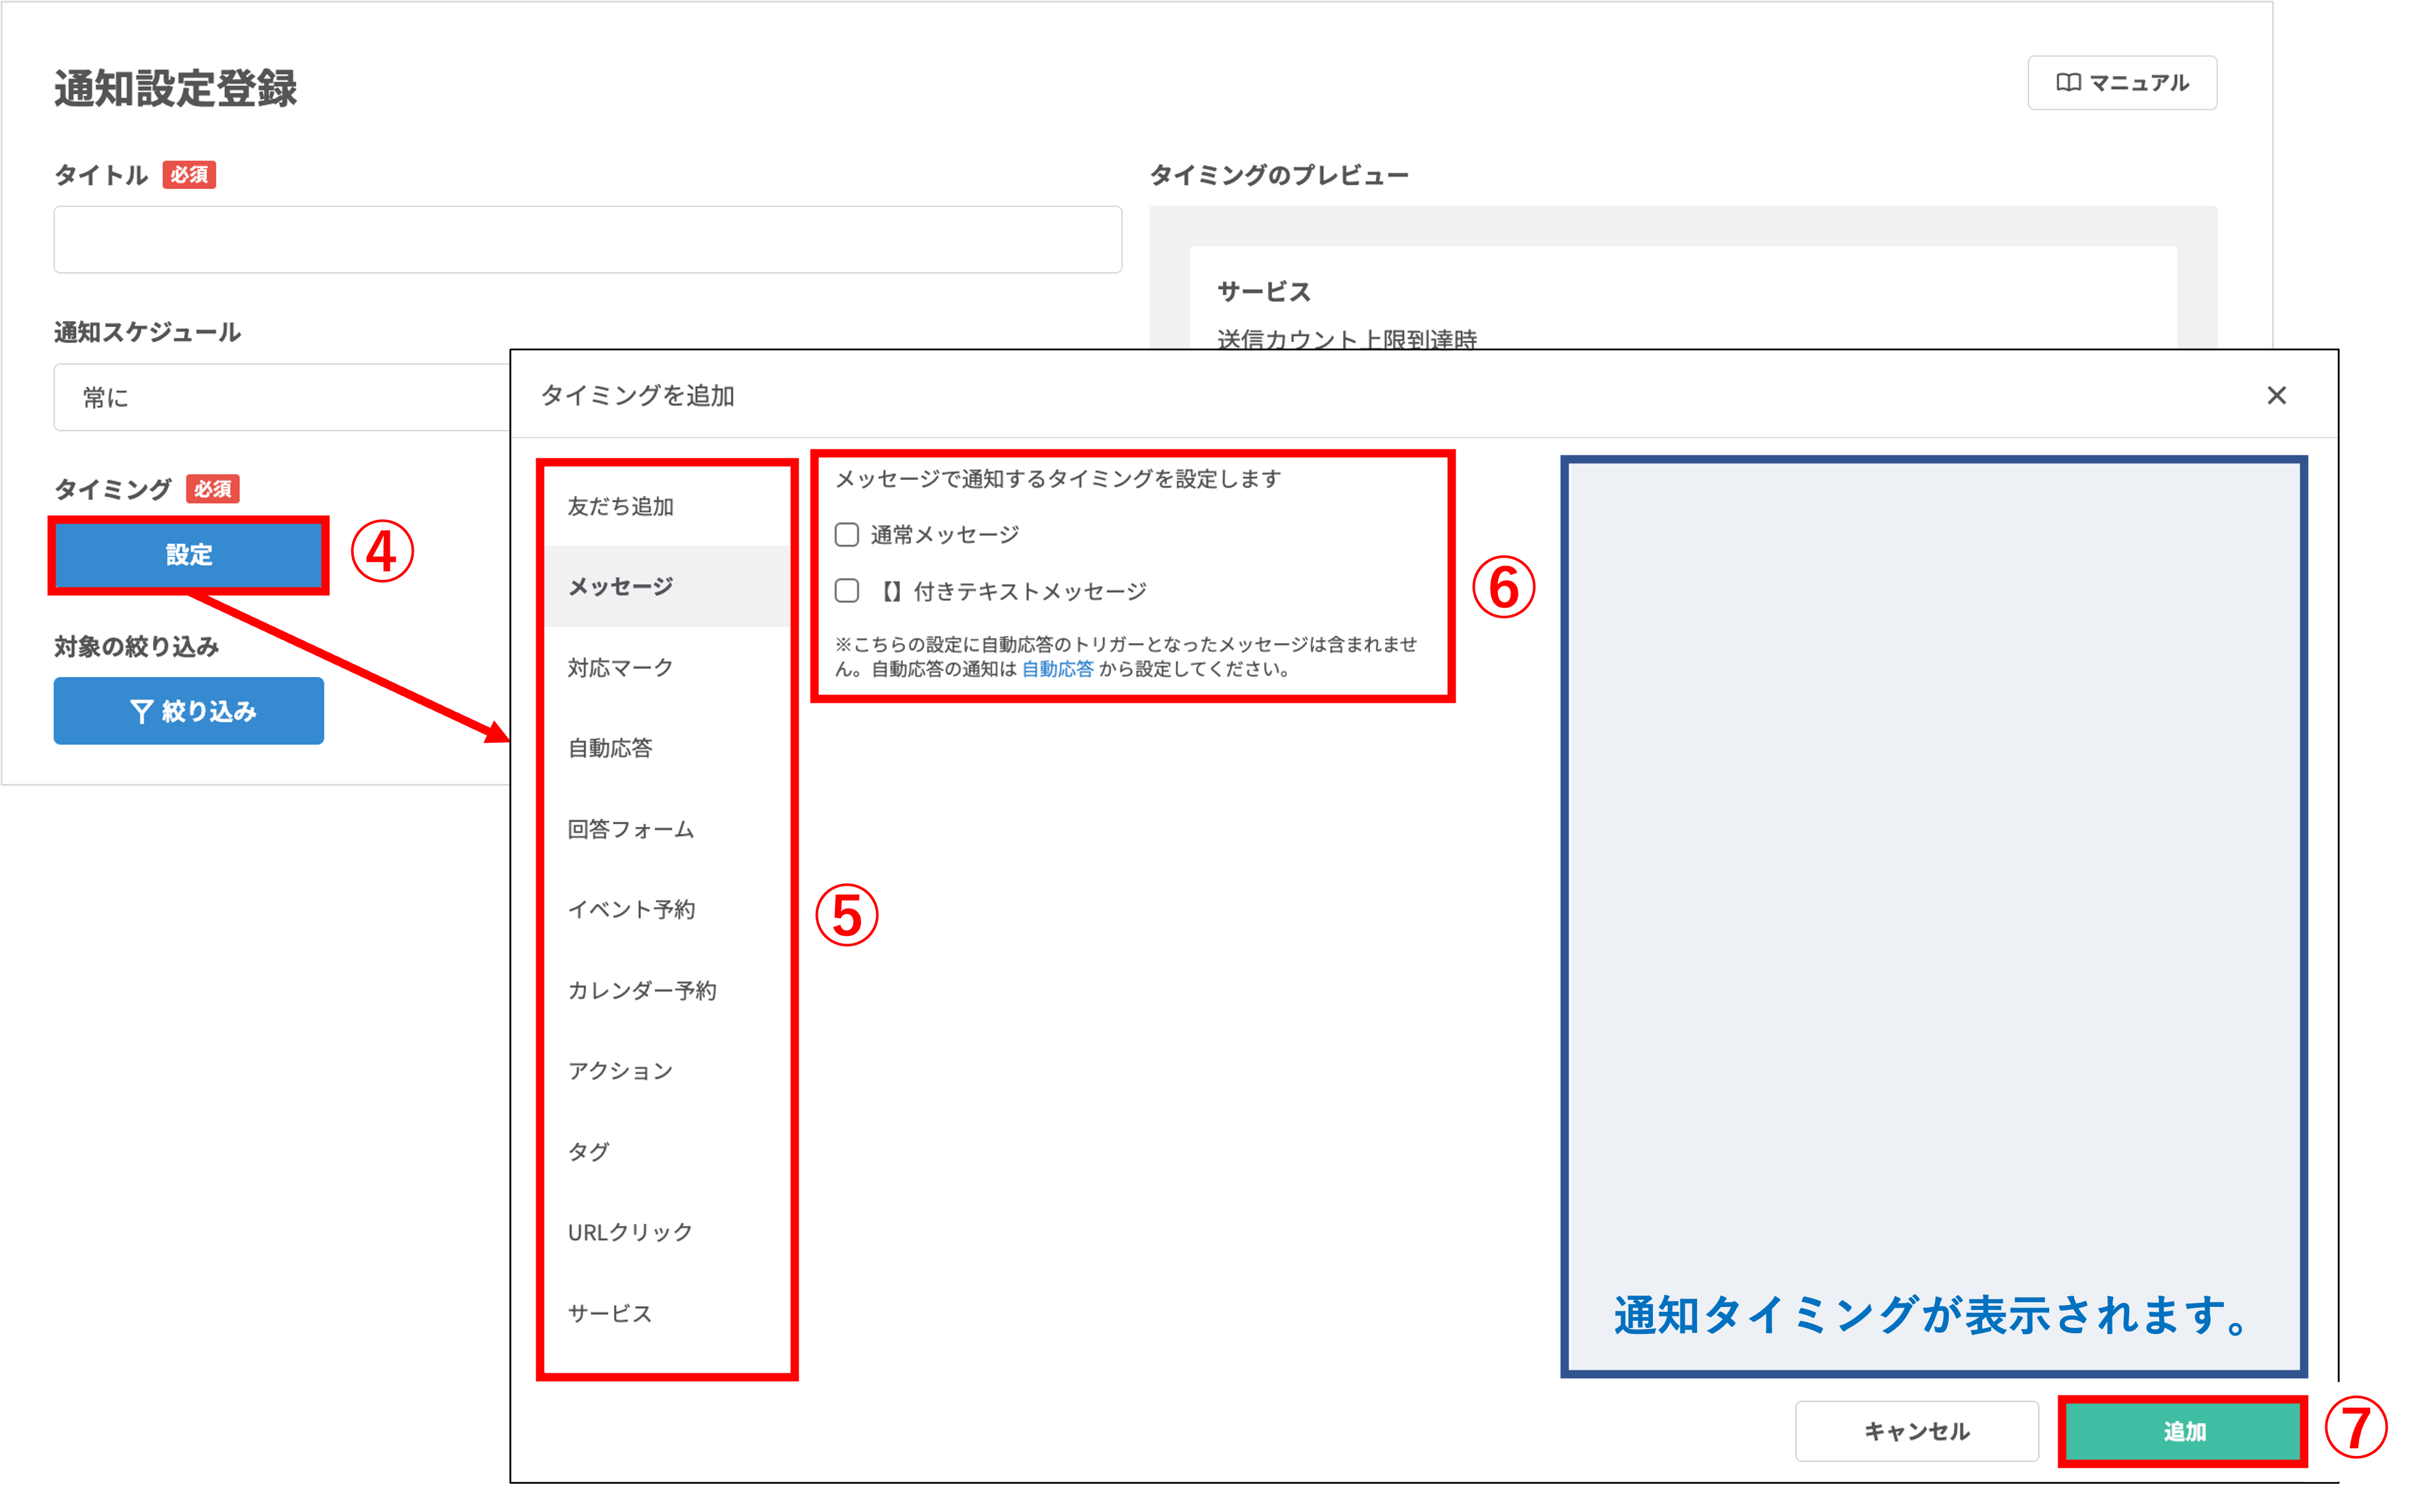This screenshot has width=2430, height=1512.
Task: Open カレンダー予約 timing options
Action: pos(641,990)
